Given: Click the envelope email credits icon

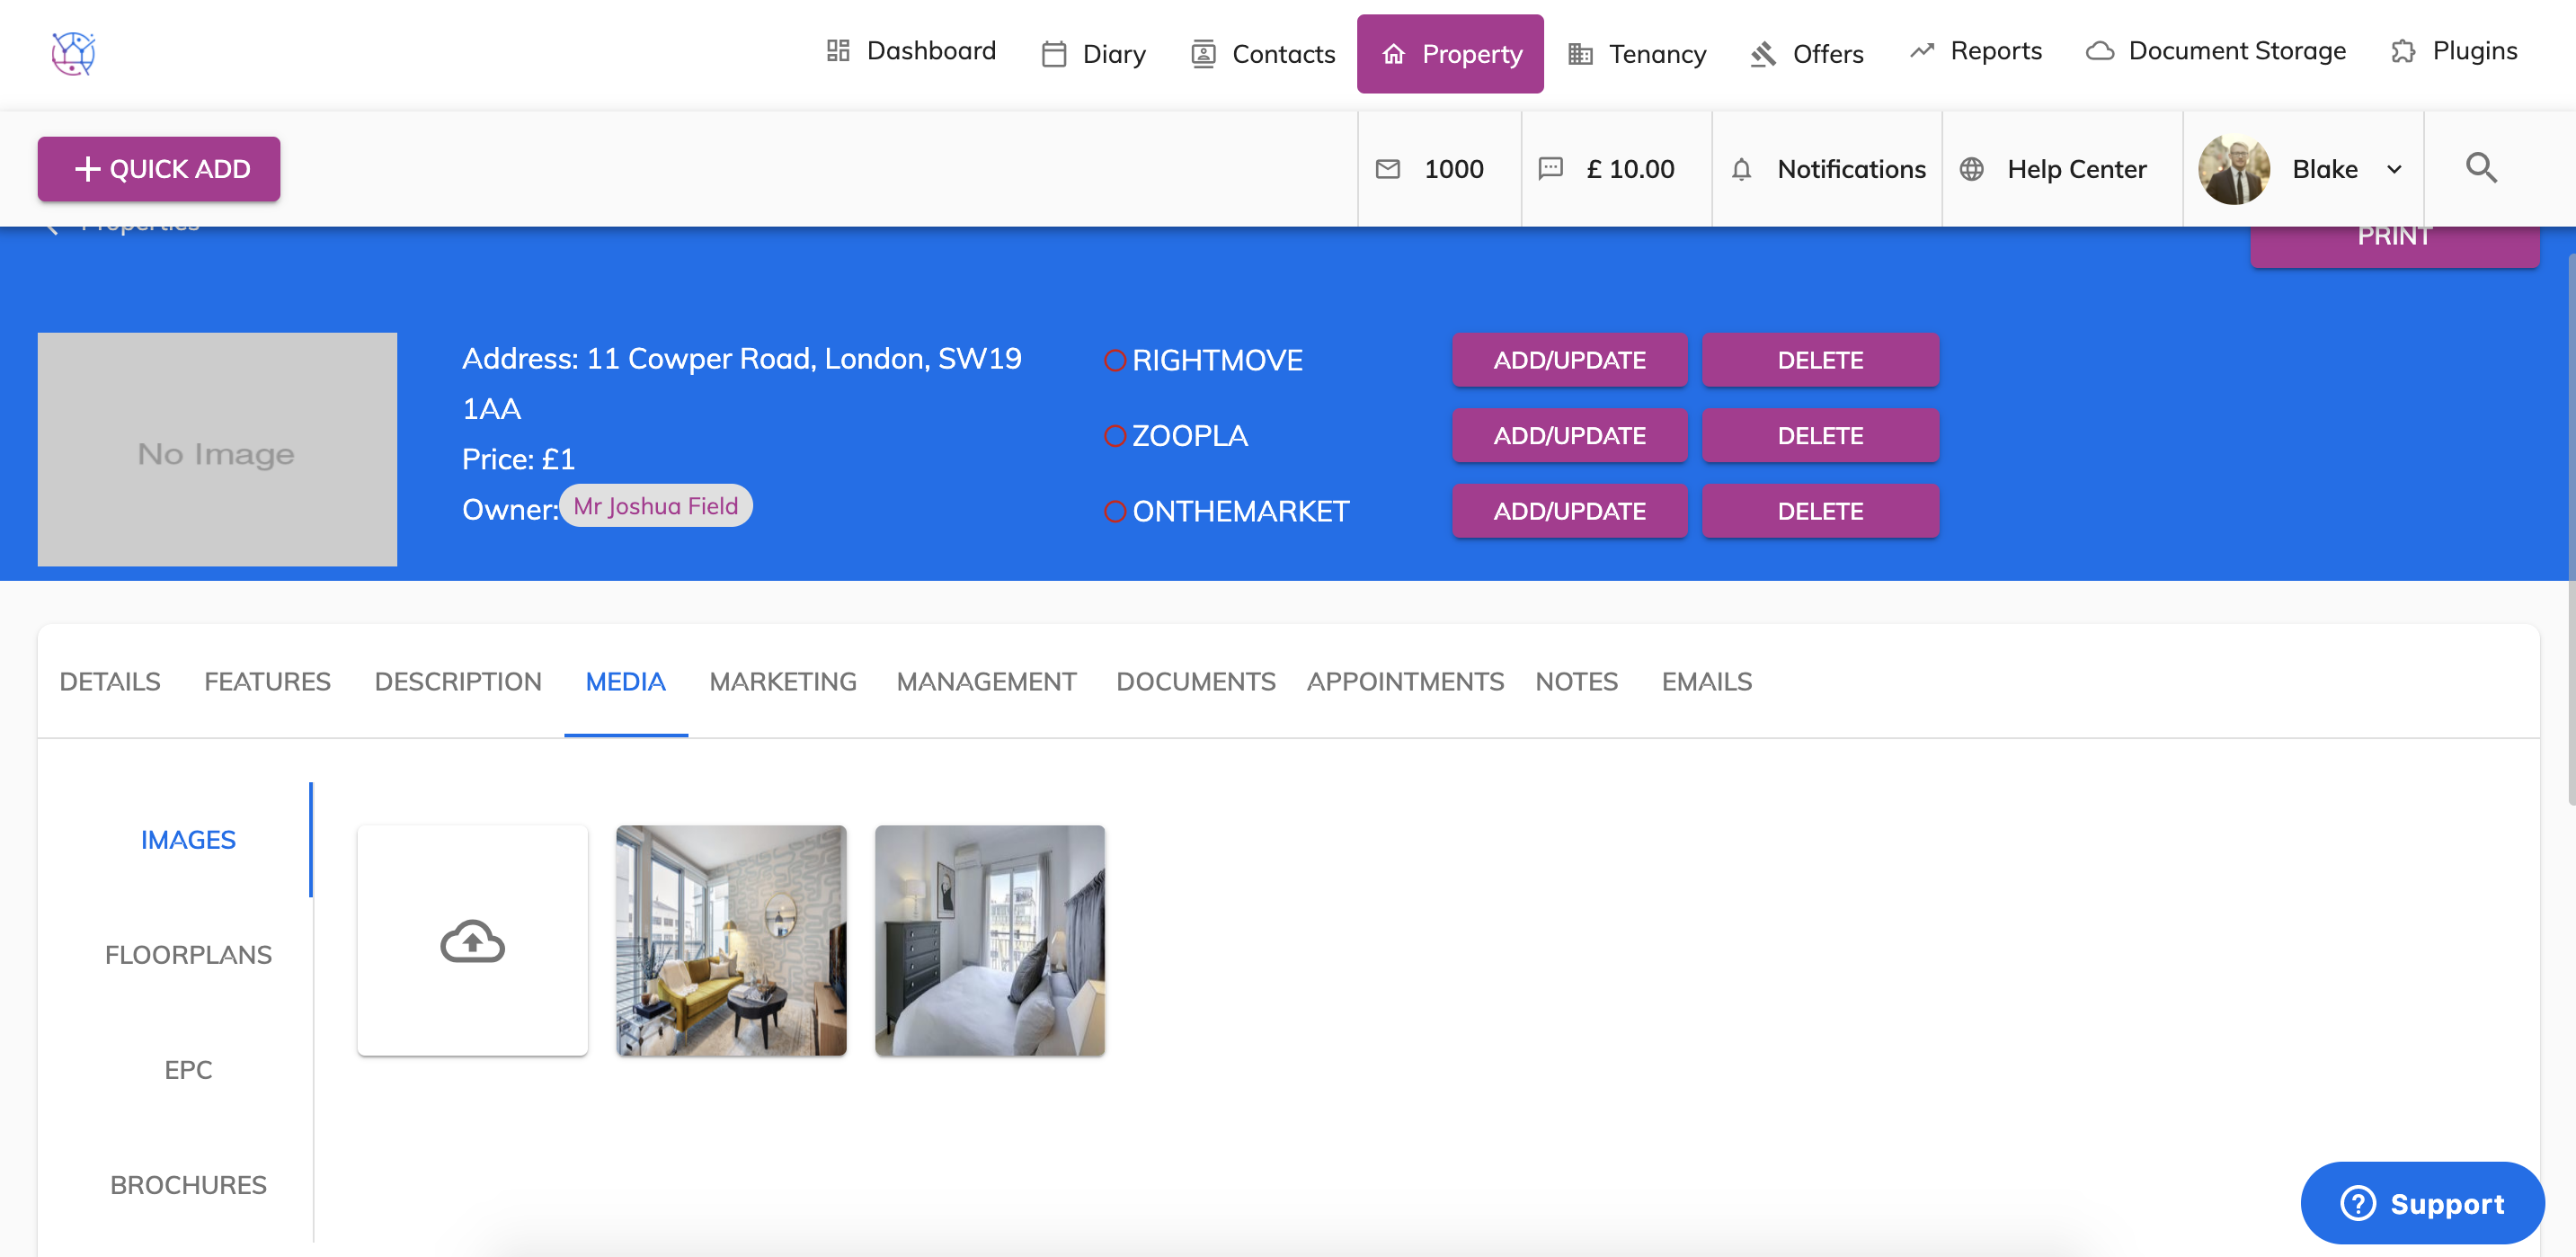Looking at the screenshot, I should coord(1387,169).
